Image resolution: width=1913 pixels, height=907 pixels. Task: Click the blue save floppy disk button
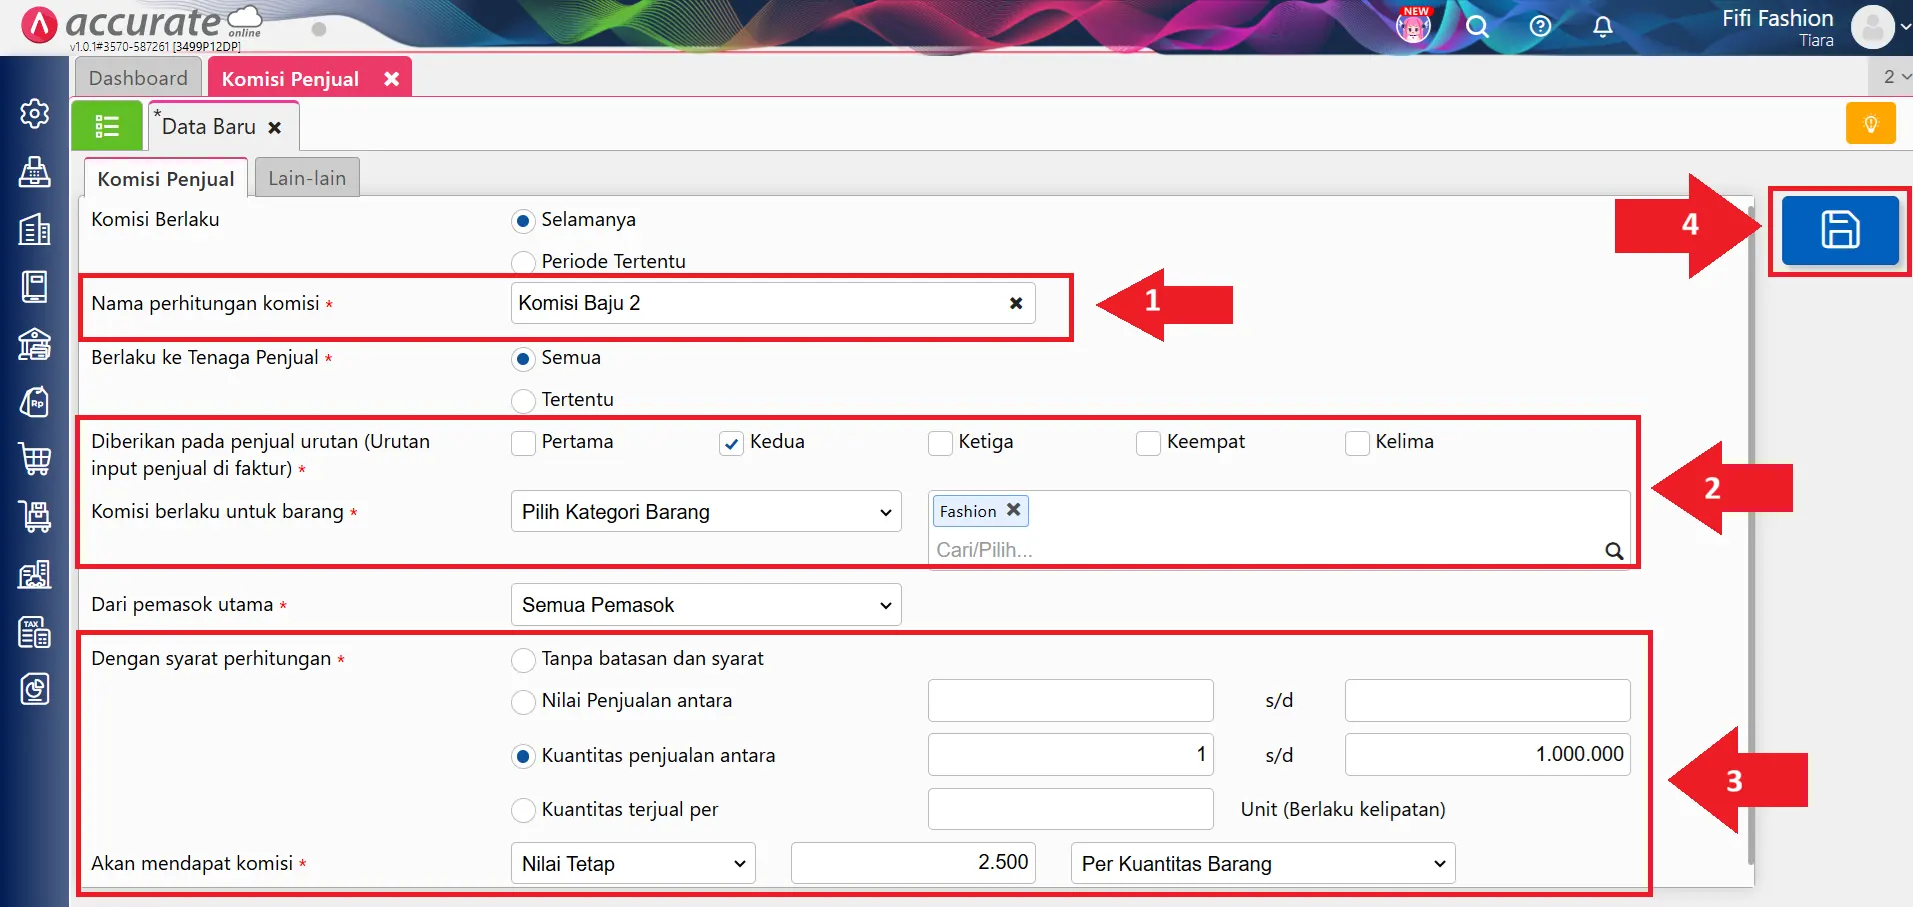click(x=1839, y=230)
